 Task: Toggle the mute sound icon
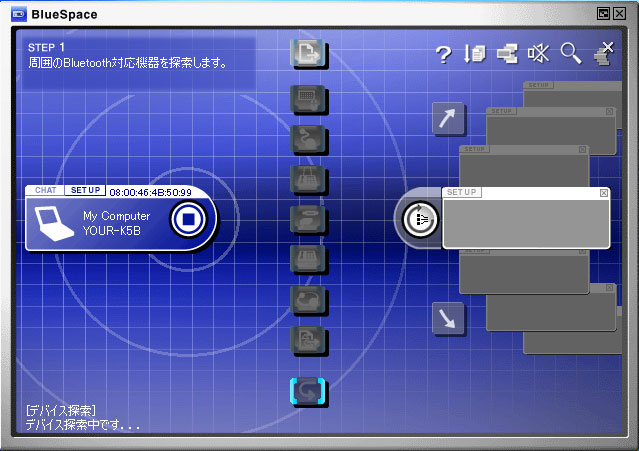pyautogui.click(x=539, y=55)
